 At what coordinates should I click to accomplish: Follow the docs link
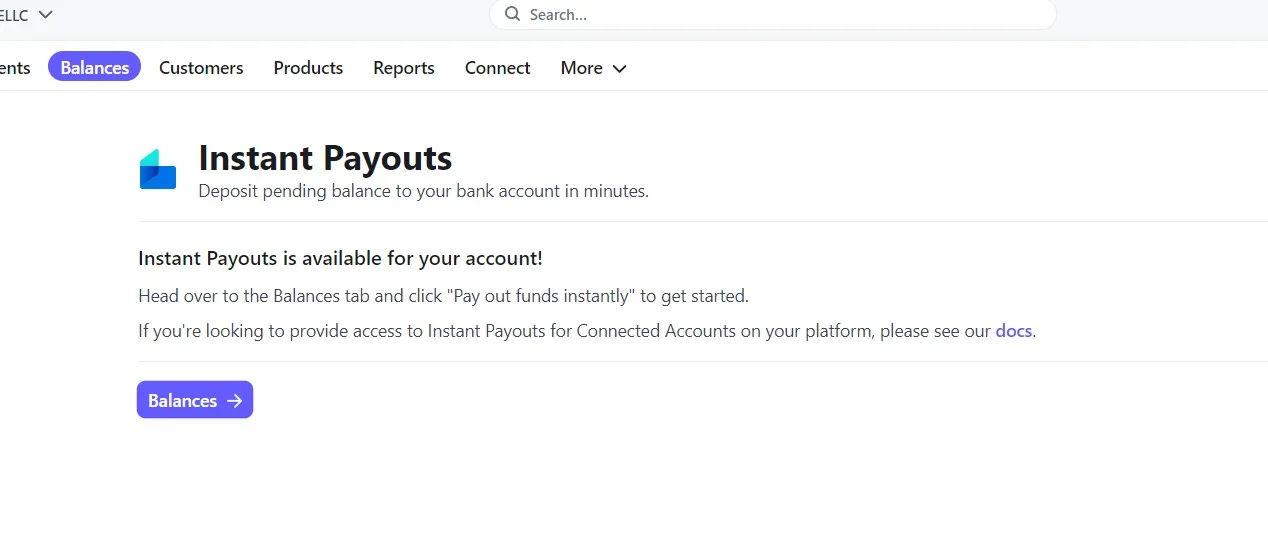click(1013, 331)
